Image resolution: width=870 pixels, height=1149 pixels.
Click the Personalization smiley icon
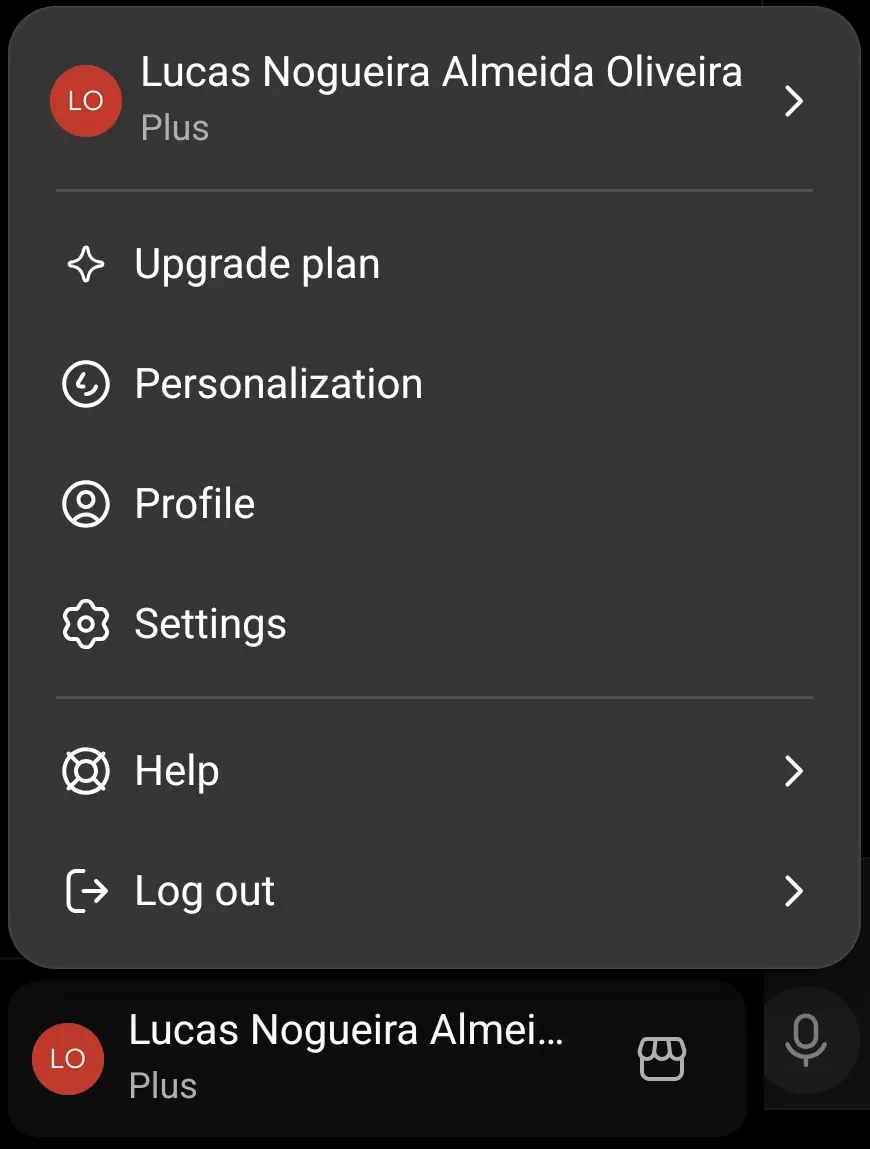tap(86, 384)
